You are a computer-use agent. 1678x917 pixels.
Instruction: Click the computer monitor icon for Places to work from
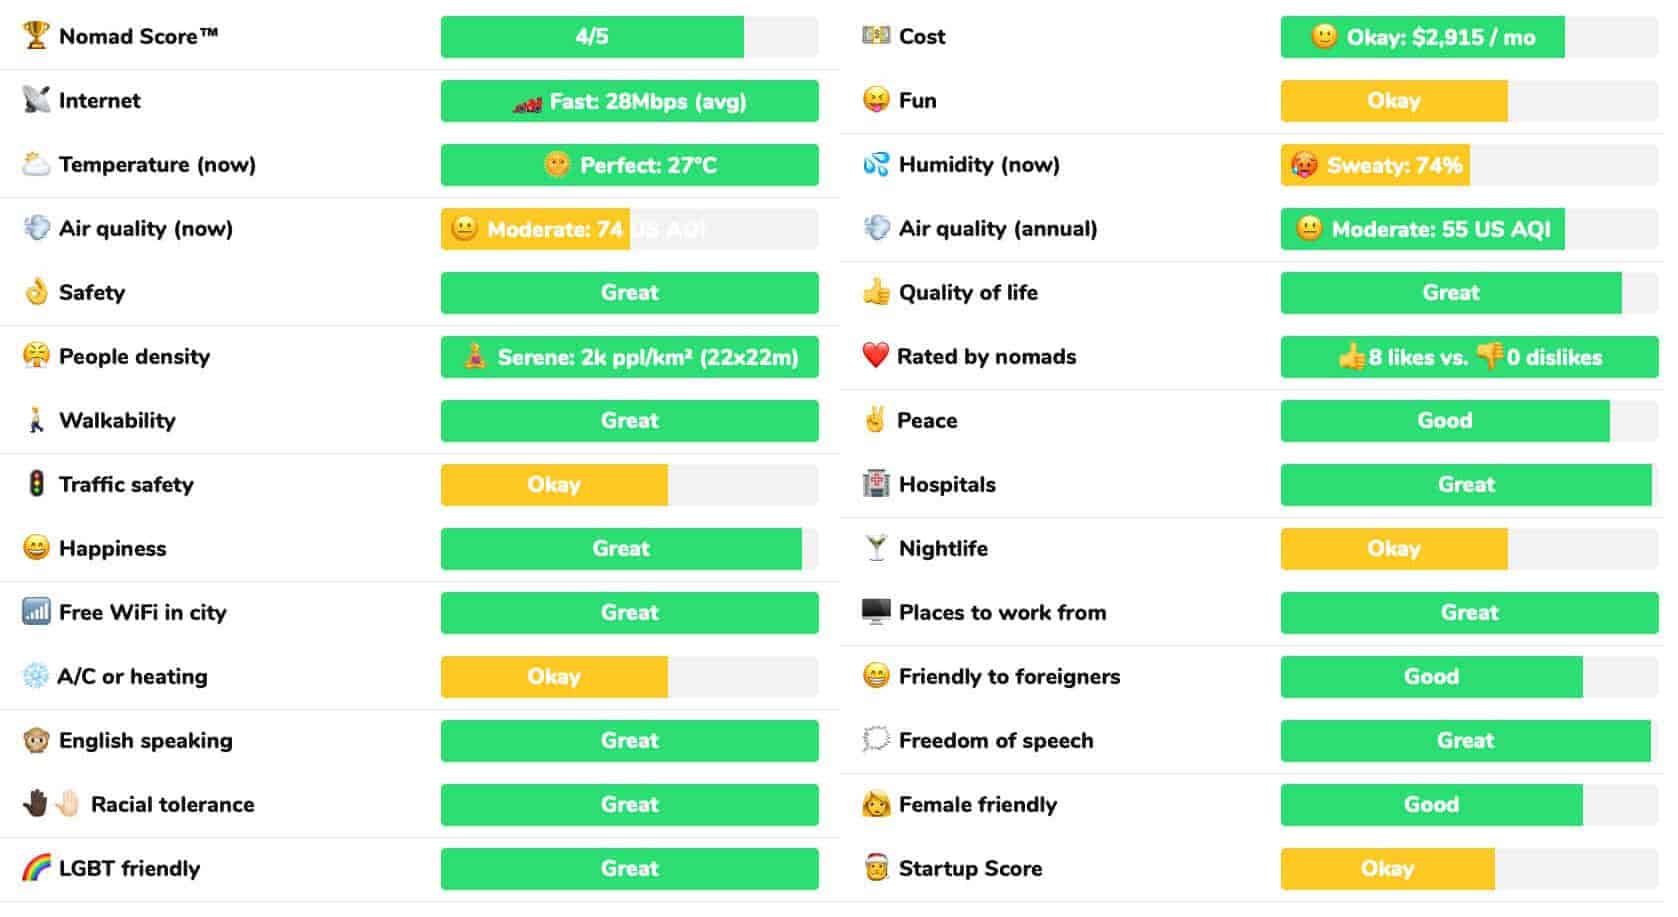tap(876, 612)
